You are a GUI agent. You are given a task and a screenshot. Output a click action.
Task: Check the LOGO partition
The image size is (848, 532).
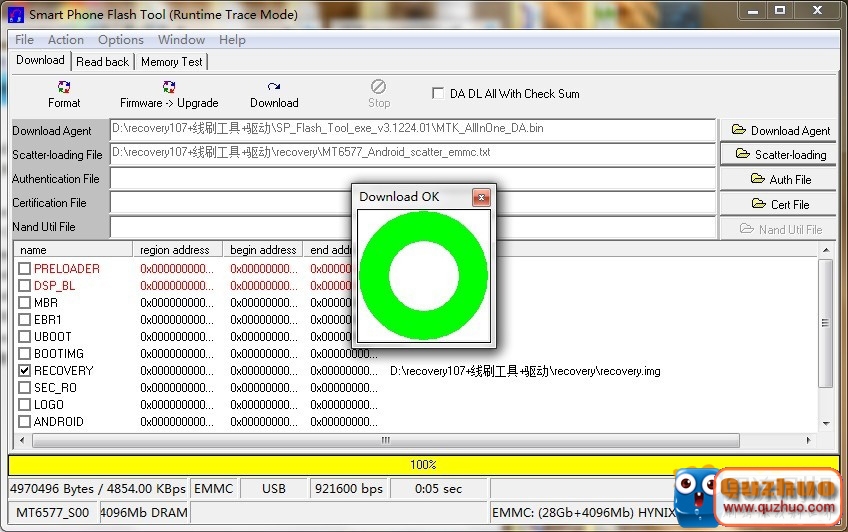(24, 404)
